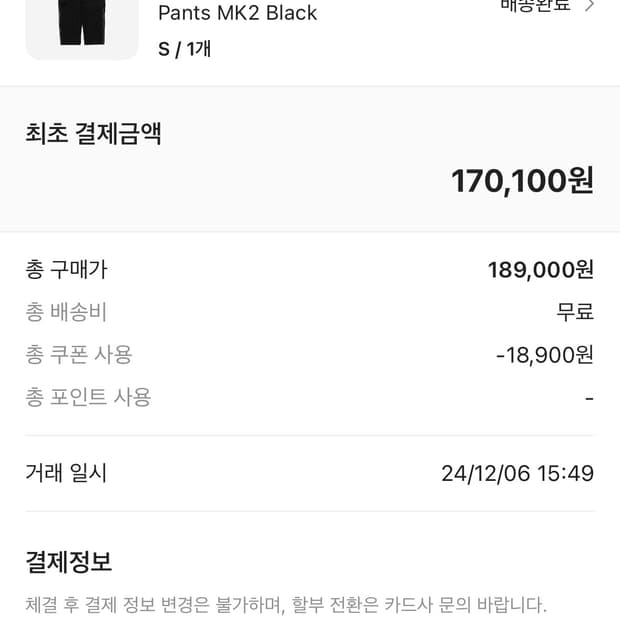Tap the 무료 shipping fee value
The height and width of the screenshot is (620, 620).
click(575, 312)
